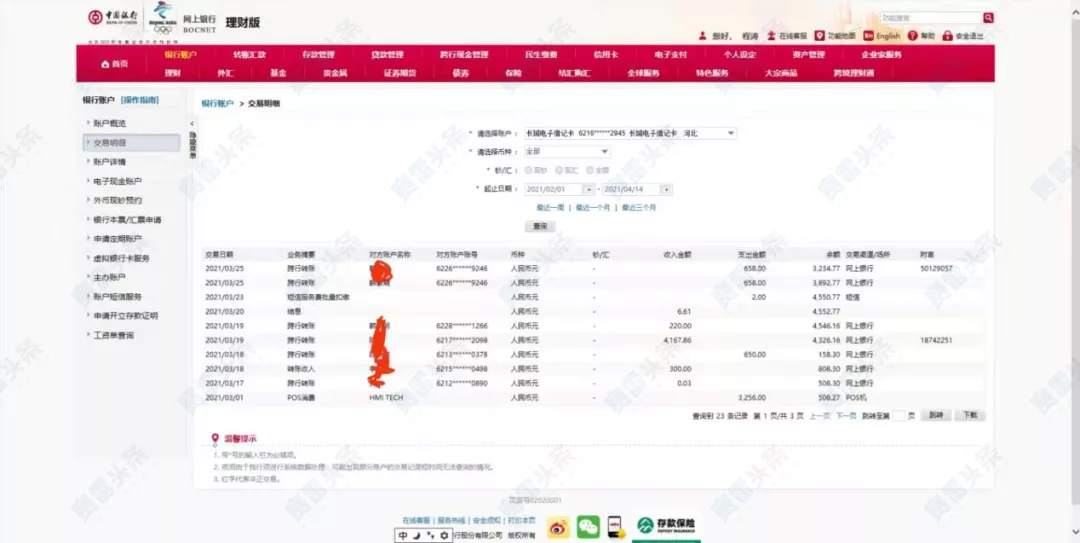Open the 帮助 help icon
This screenshot has width=1080, height=543.
click(913, 36)
